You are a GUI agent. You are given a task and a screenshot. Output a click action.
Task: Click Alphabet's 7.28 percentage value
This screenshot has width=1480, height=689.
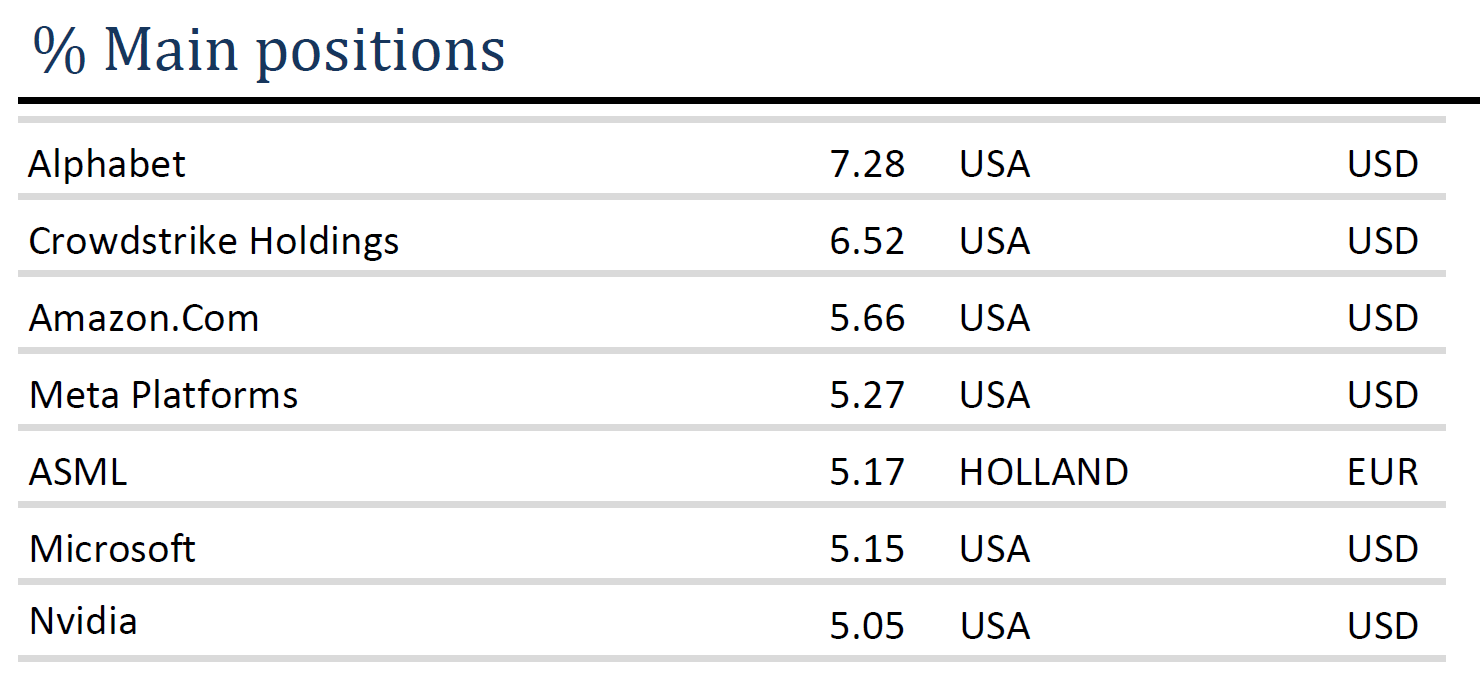867,164
